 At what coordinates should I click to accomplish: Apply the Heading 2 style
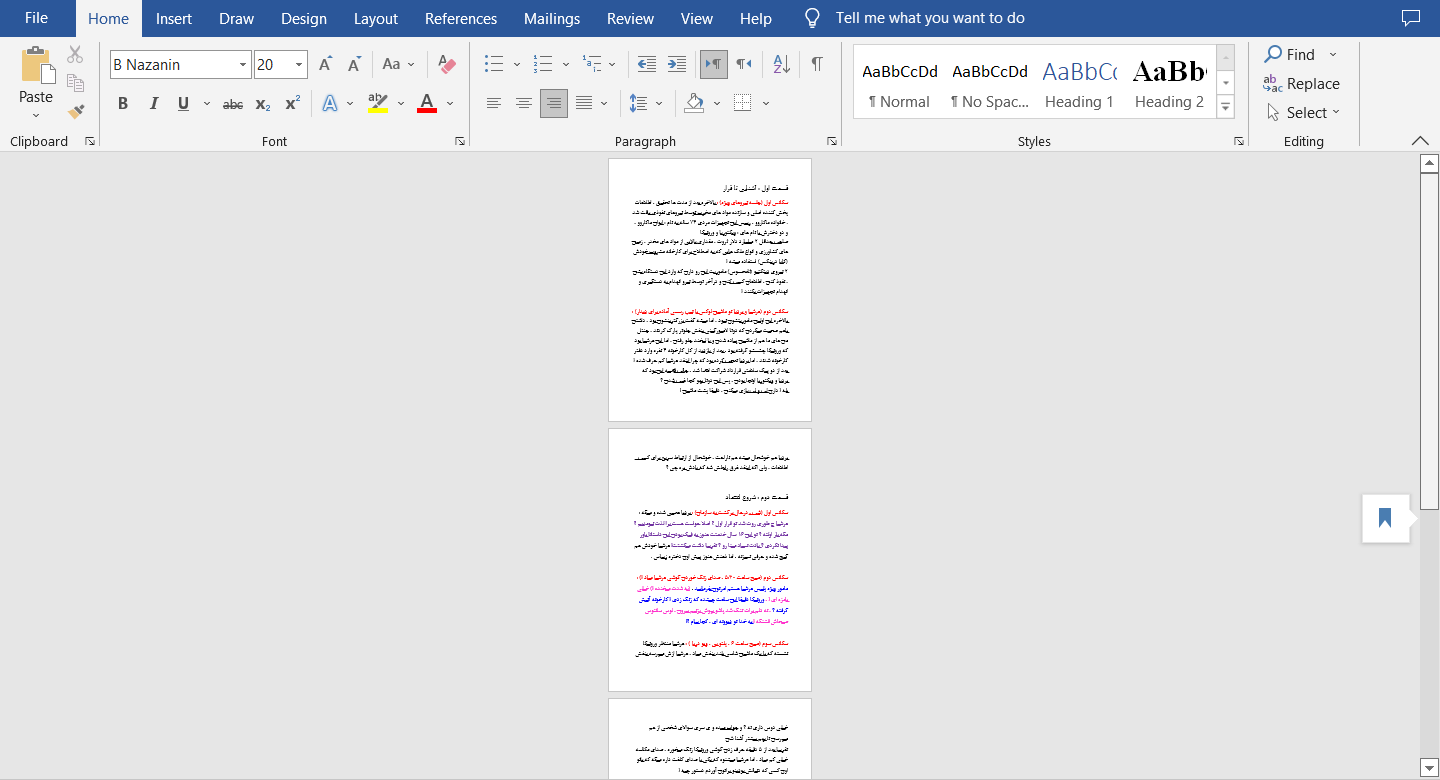coord(1169,84)
